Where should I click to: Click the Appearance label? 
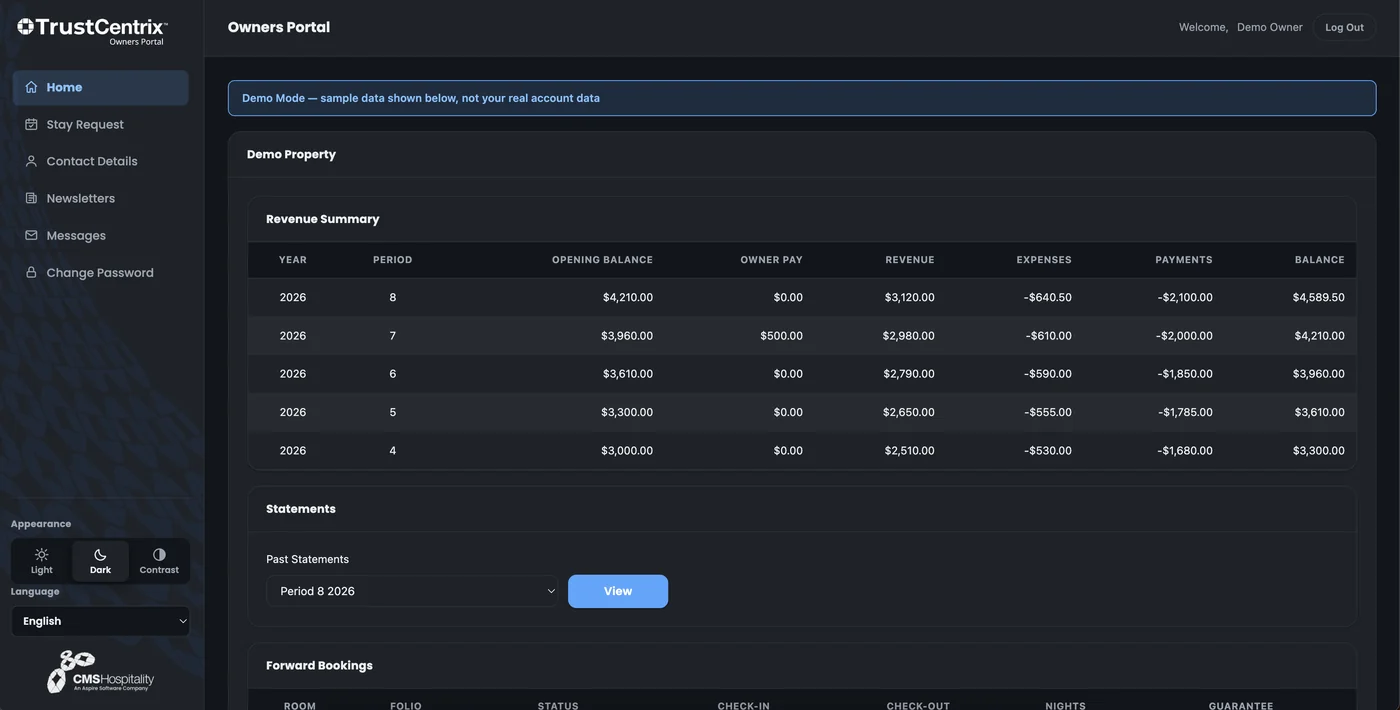point(41,524)
